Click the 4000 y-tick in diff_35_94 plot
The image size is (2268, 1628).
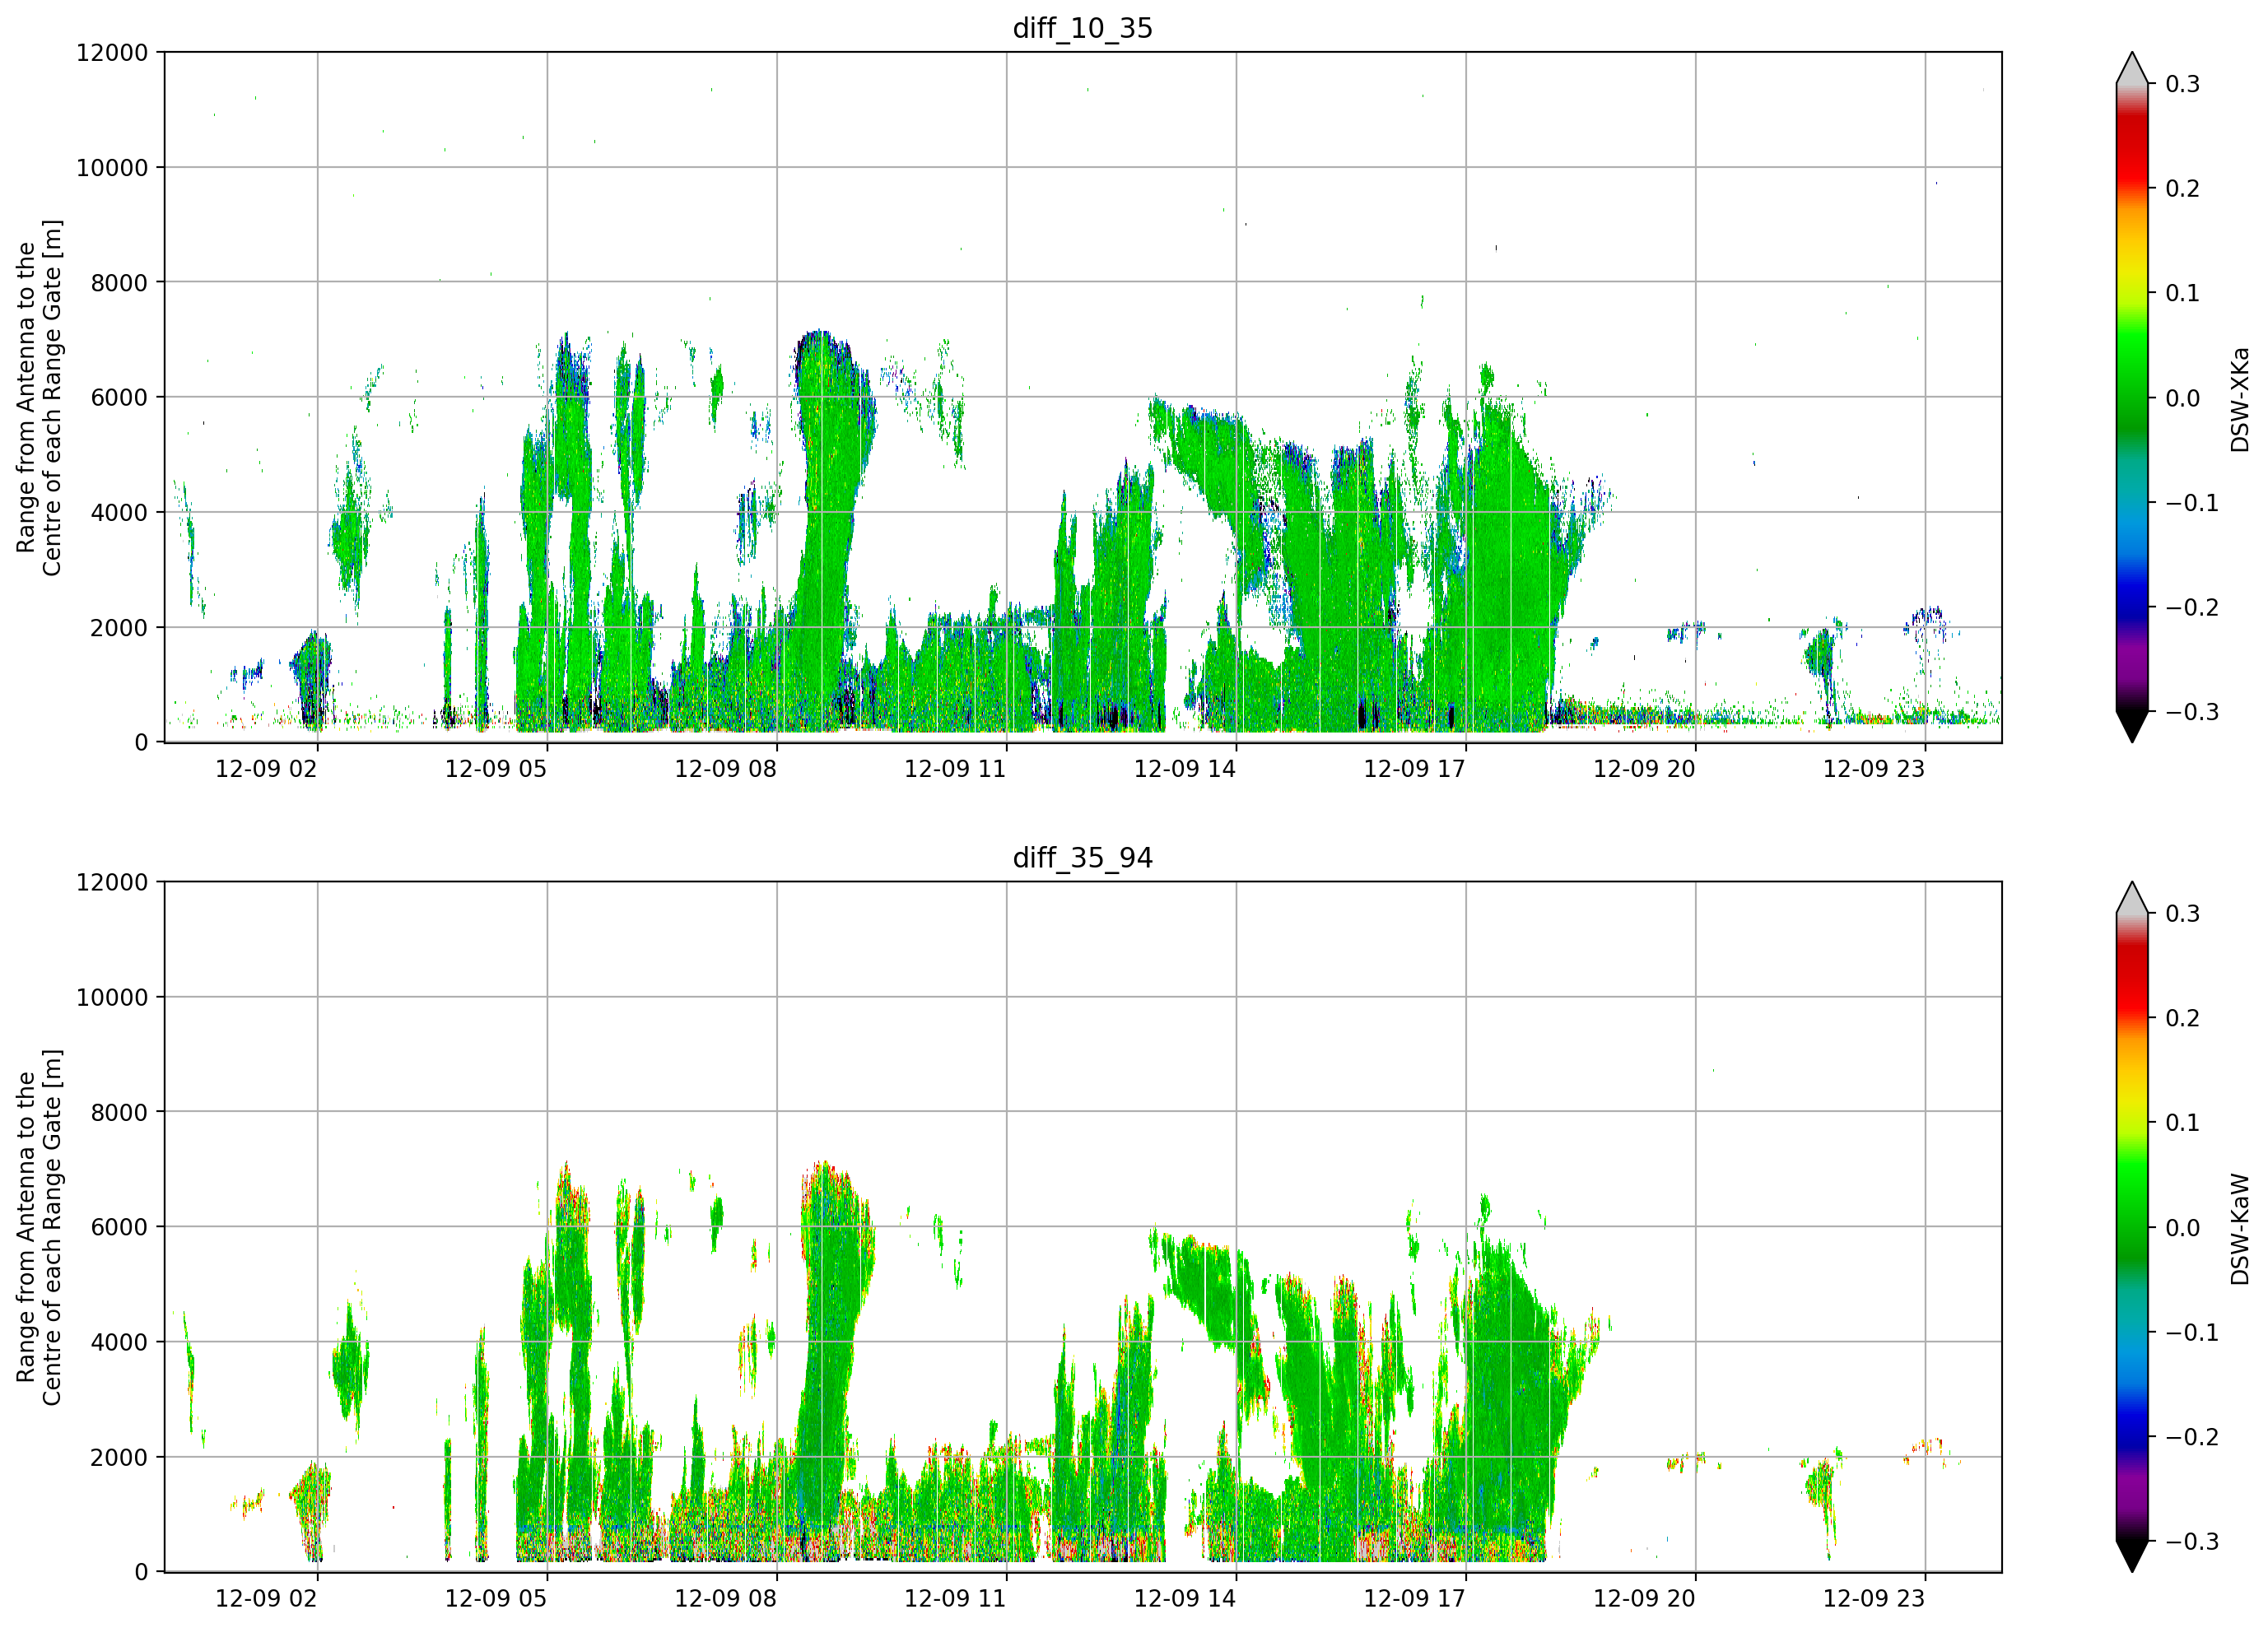click(x=119, y=1342)
